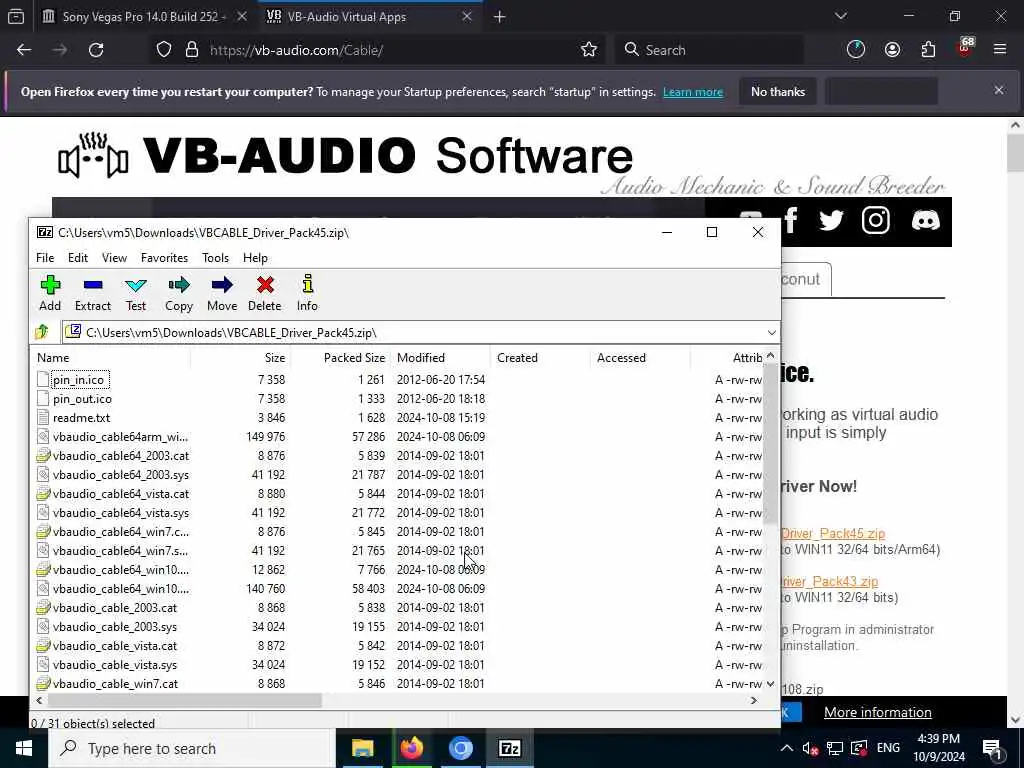Open Windows Start menu
Viewport: 1024px width, 768px height.
click(24, 748)
